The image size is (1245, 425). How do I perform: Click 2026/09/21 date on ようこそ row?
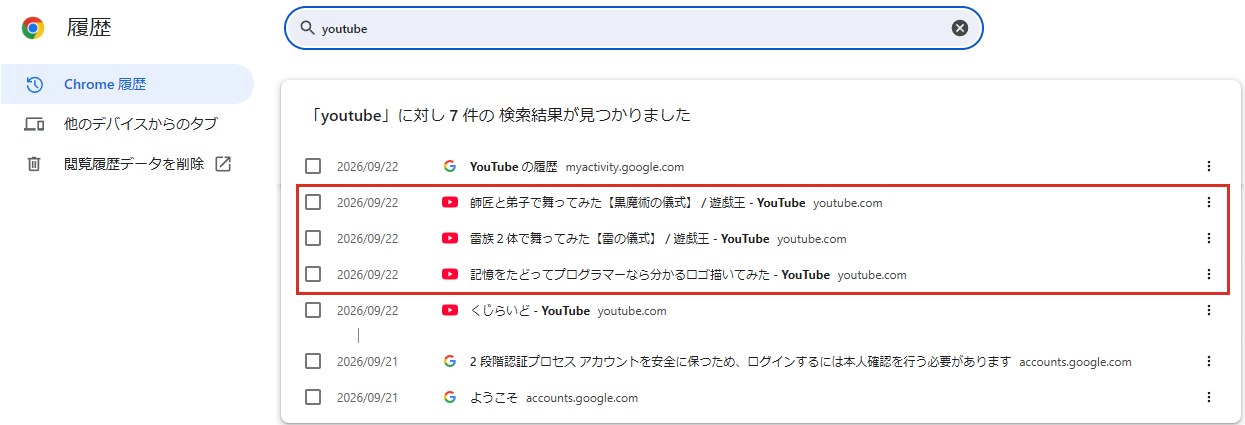[367, 398]
